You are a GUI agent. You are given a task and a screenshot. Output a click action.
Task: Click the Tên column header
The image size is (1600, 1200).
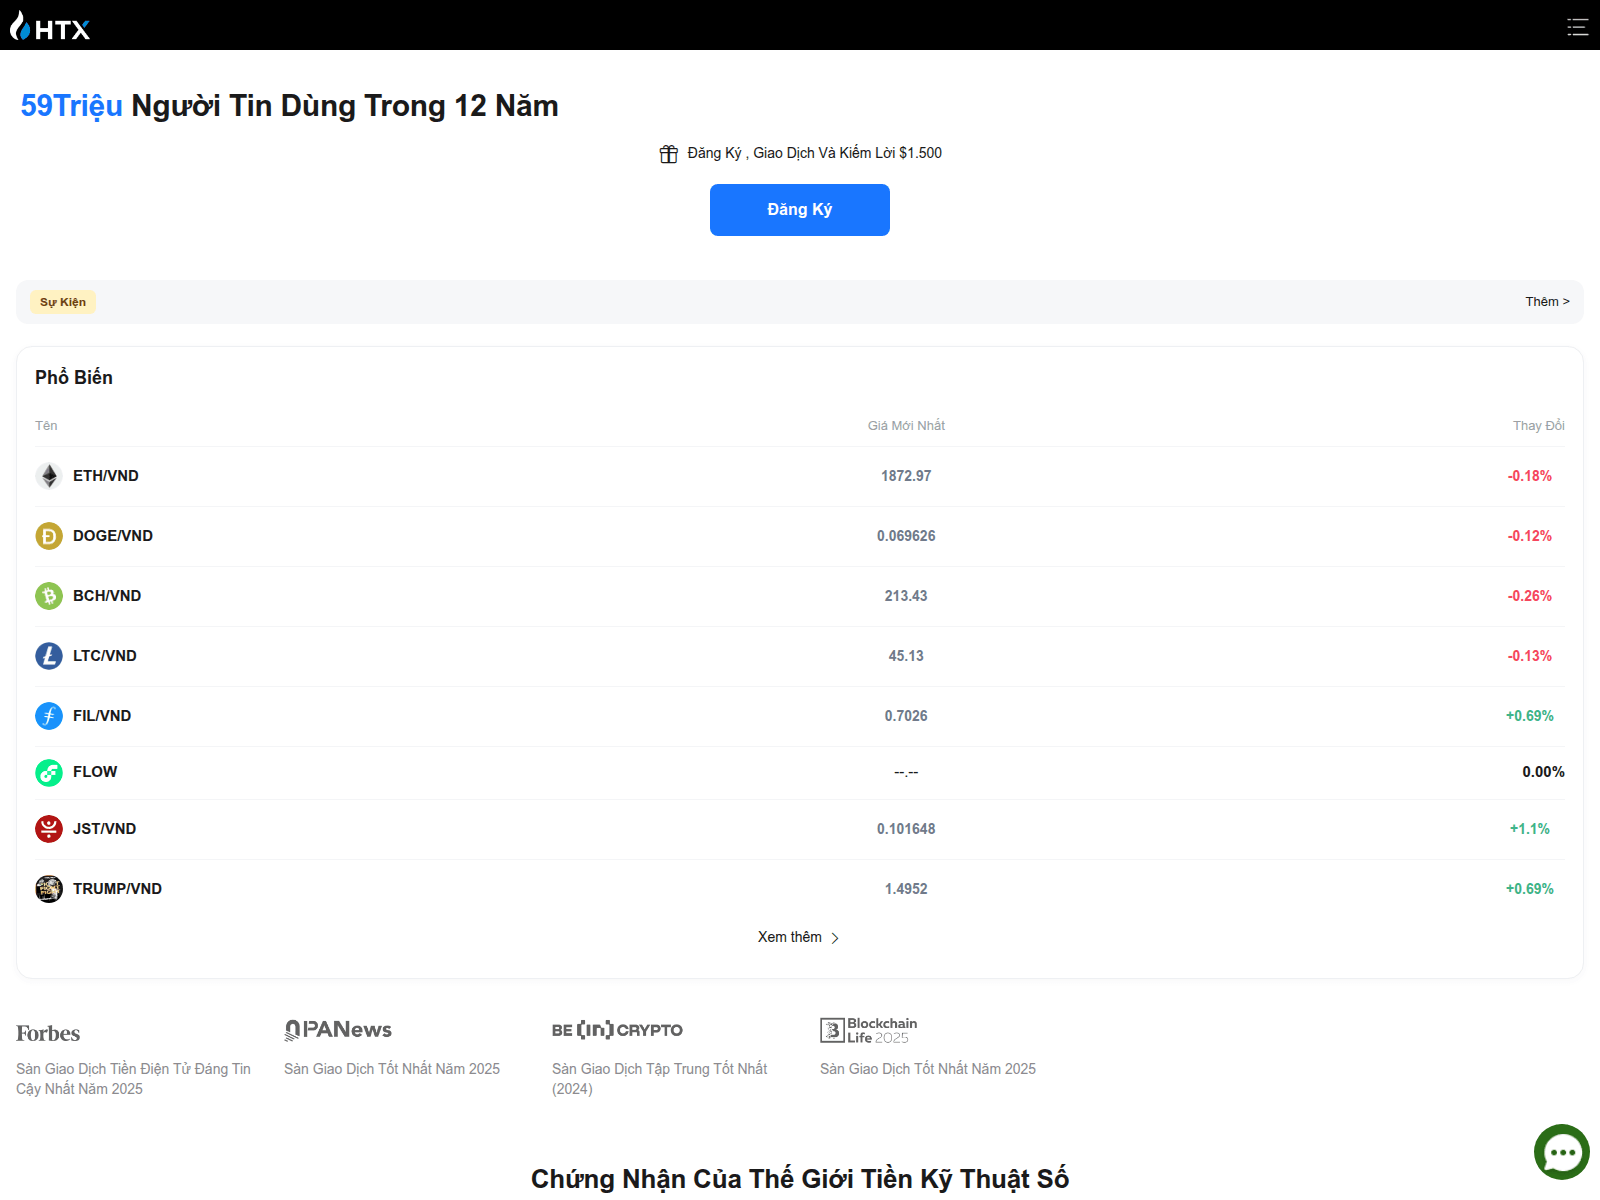[46, 426]
